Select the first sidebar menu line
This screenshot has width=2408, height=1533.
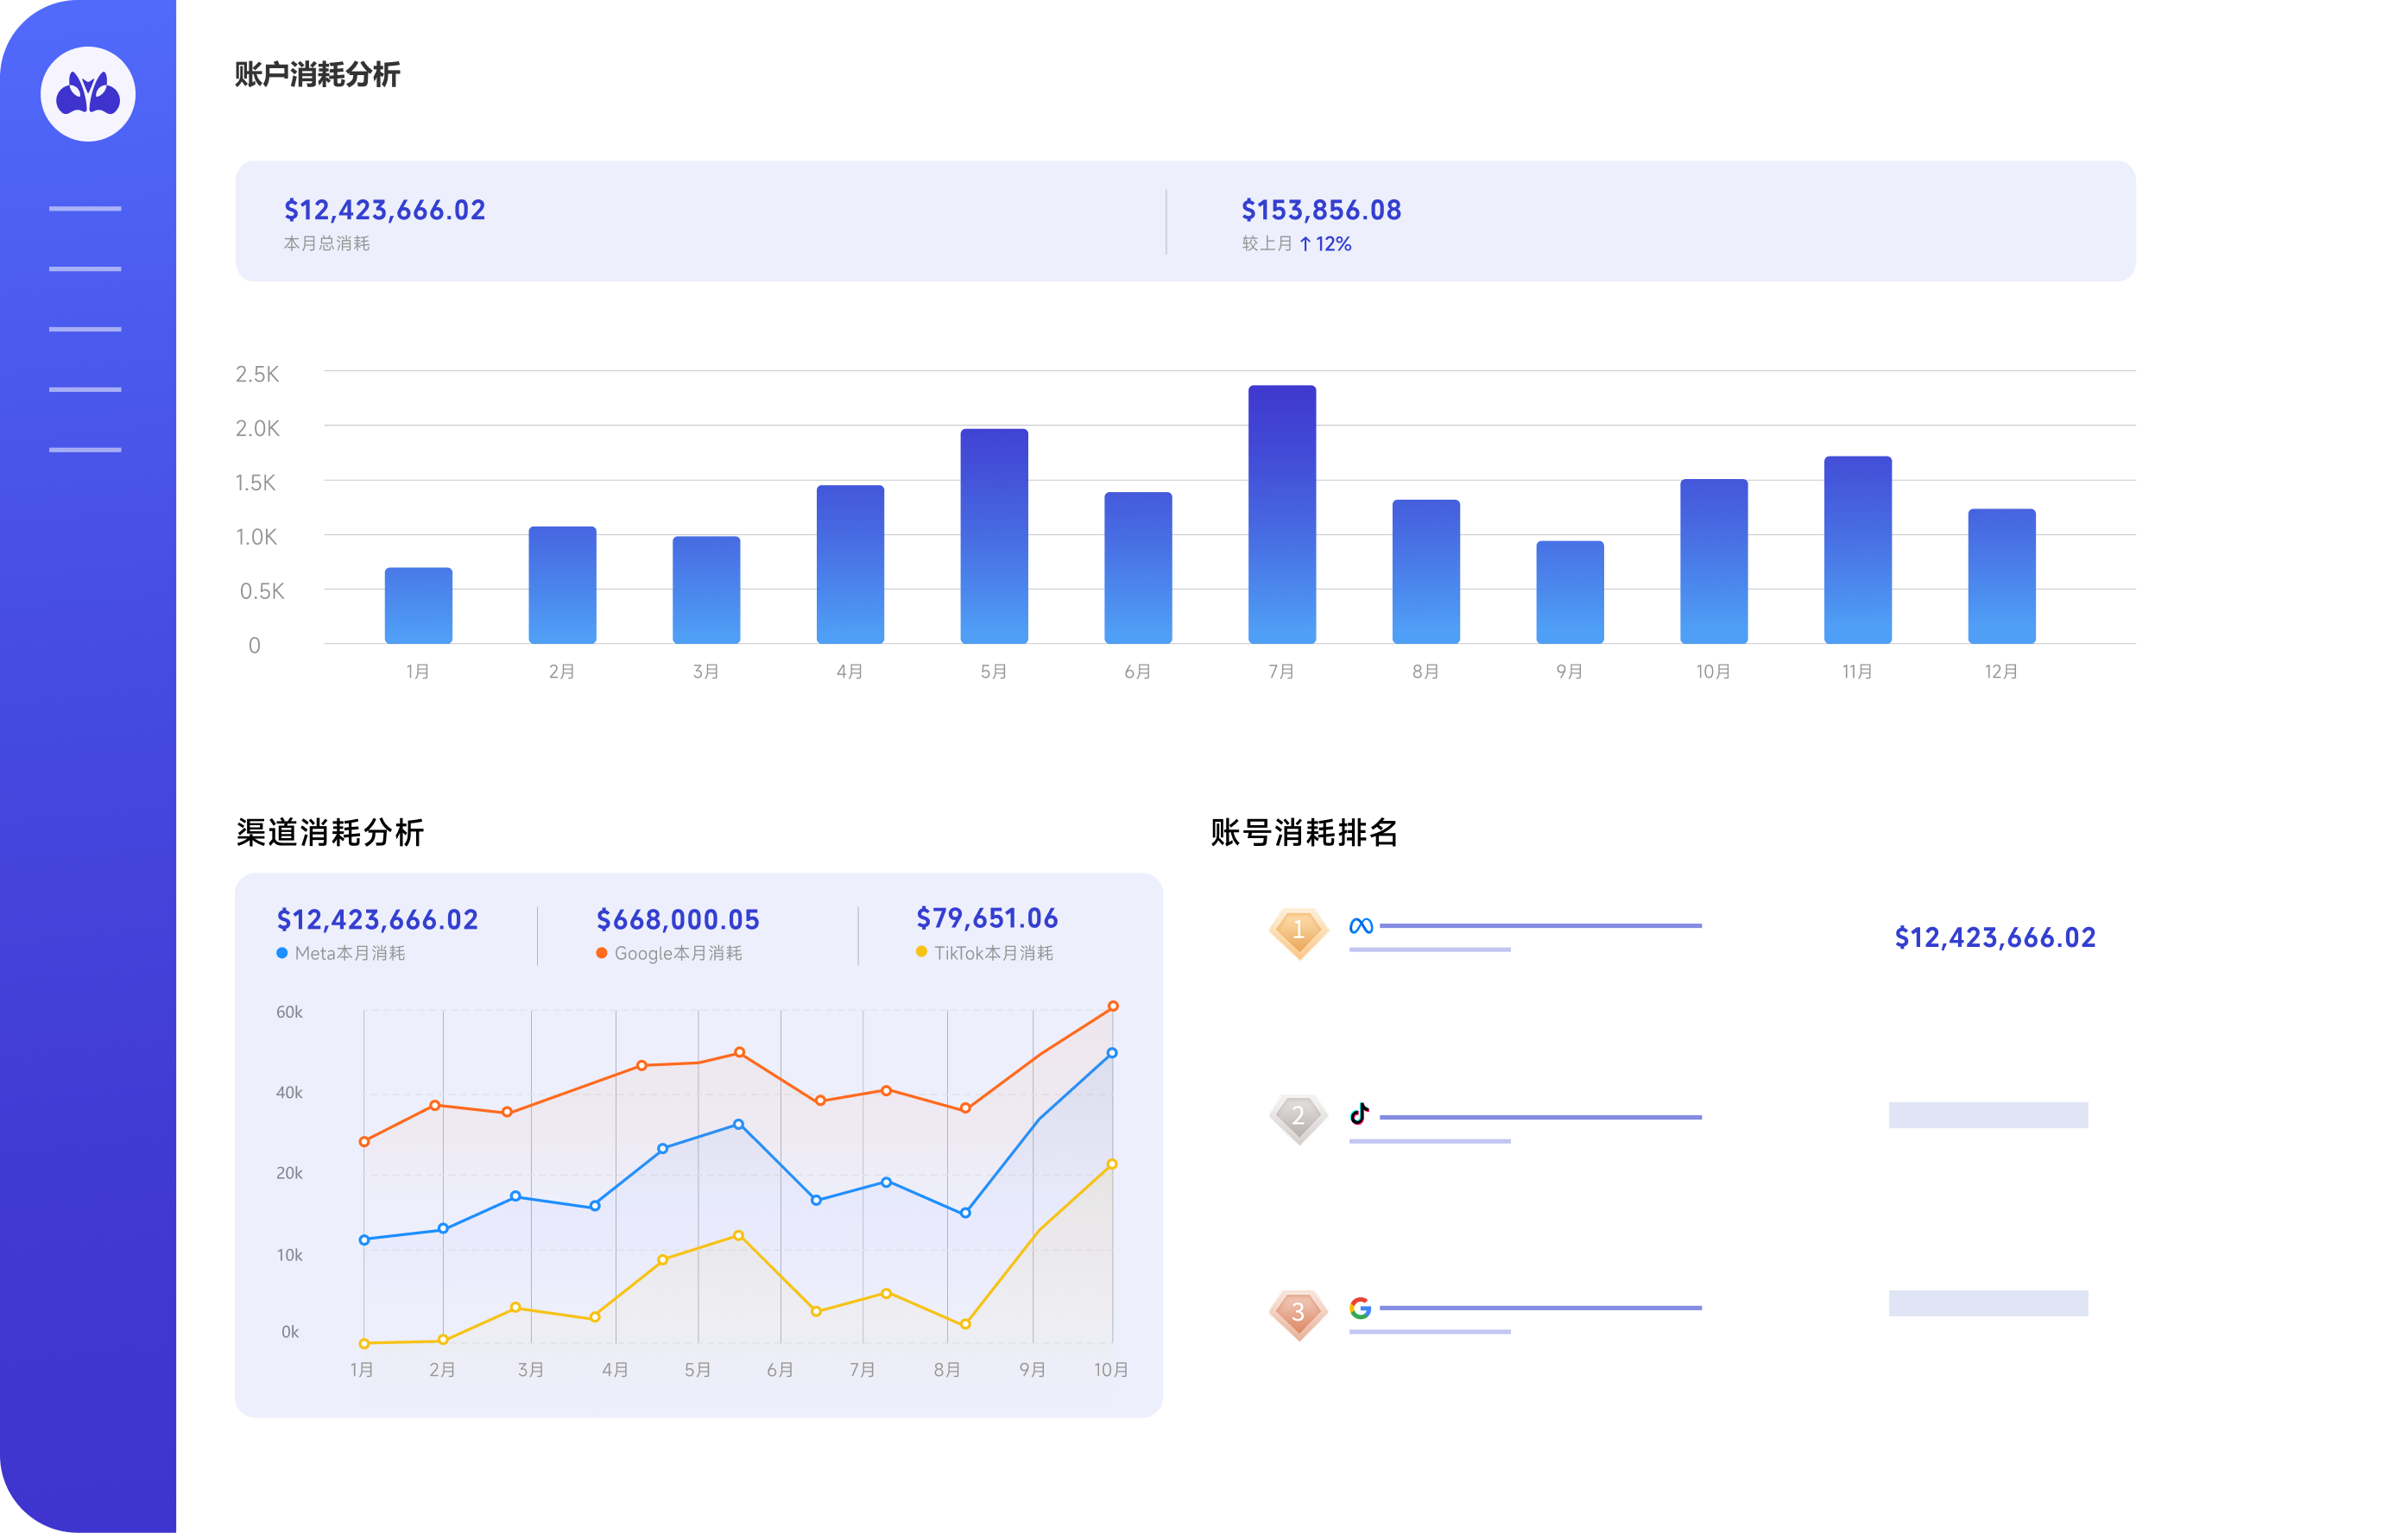[x=85, y=209]
